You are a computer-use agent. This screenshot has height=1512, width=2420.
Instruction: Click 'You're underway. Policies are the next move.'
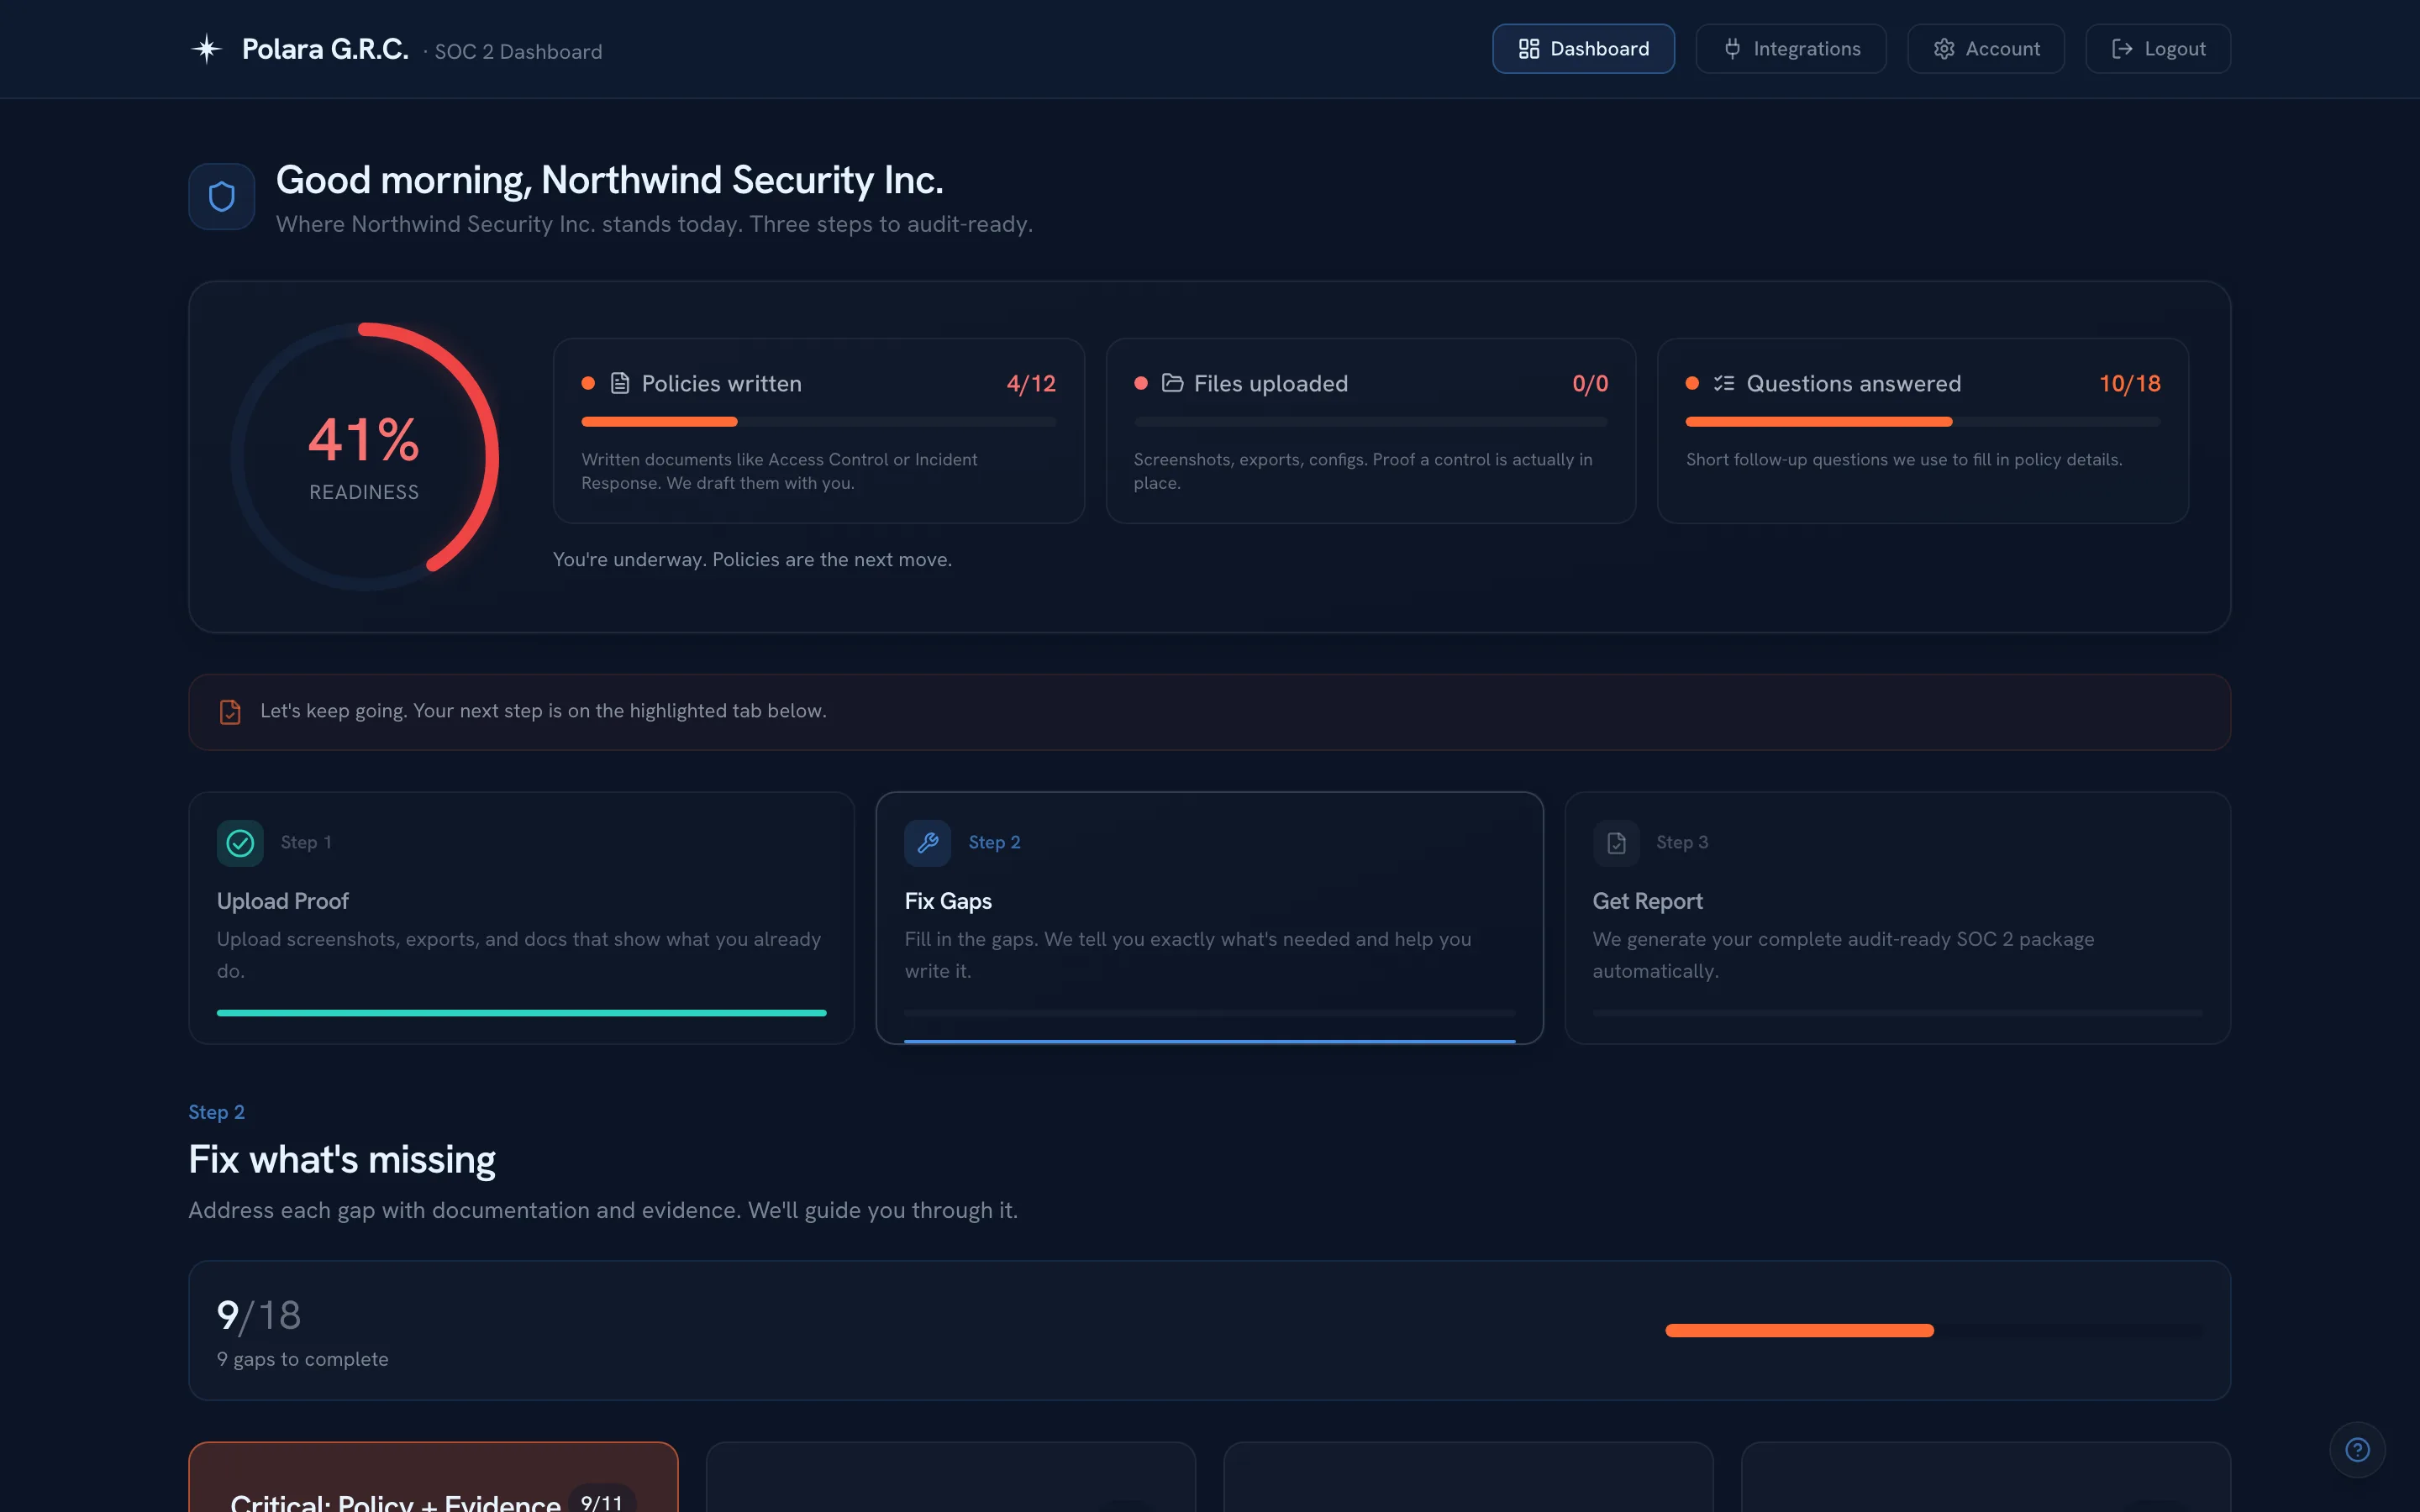point(752,559)
